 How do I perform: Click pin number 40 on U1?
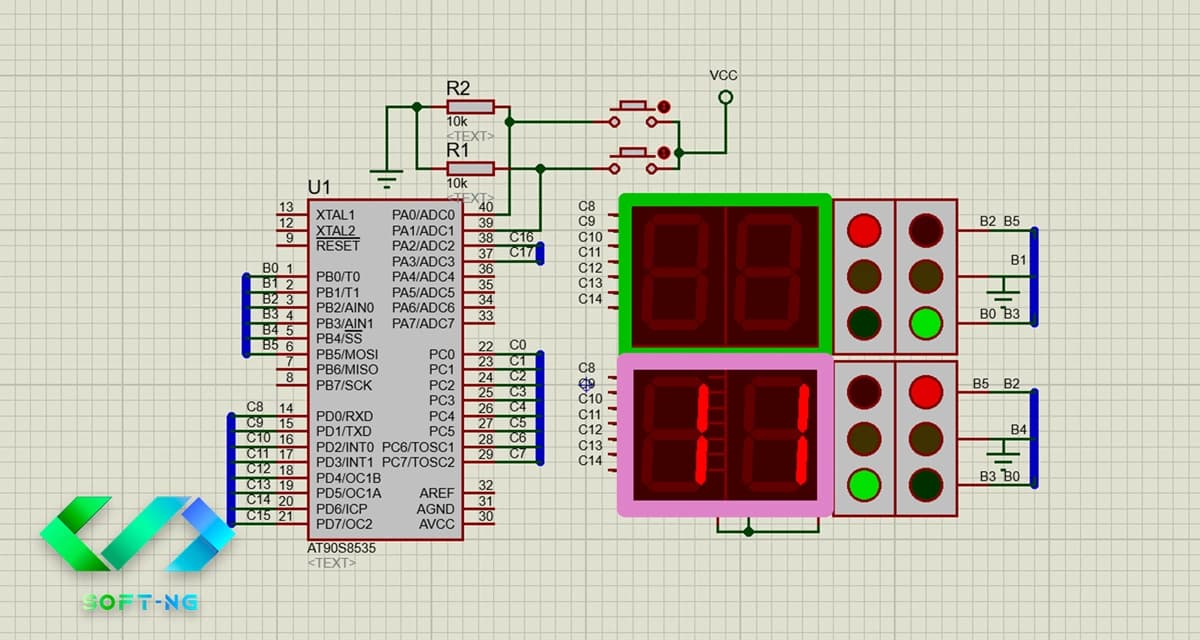pos(486,207)
